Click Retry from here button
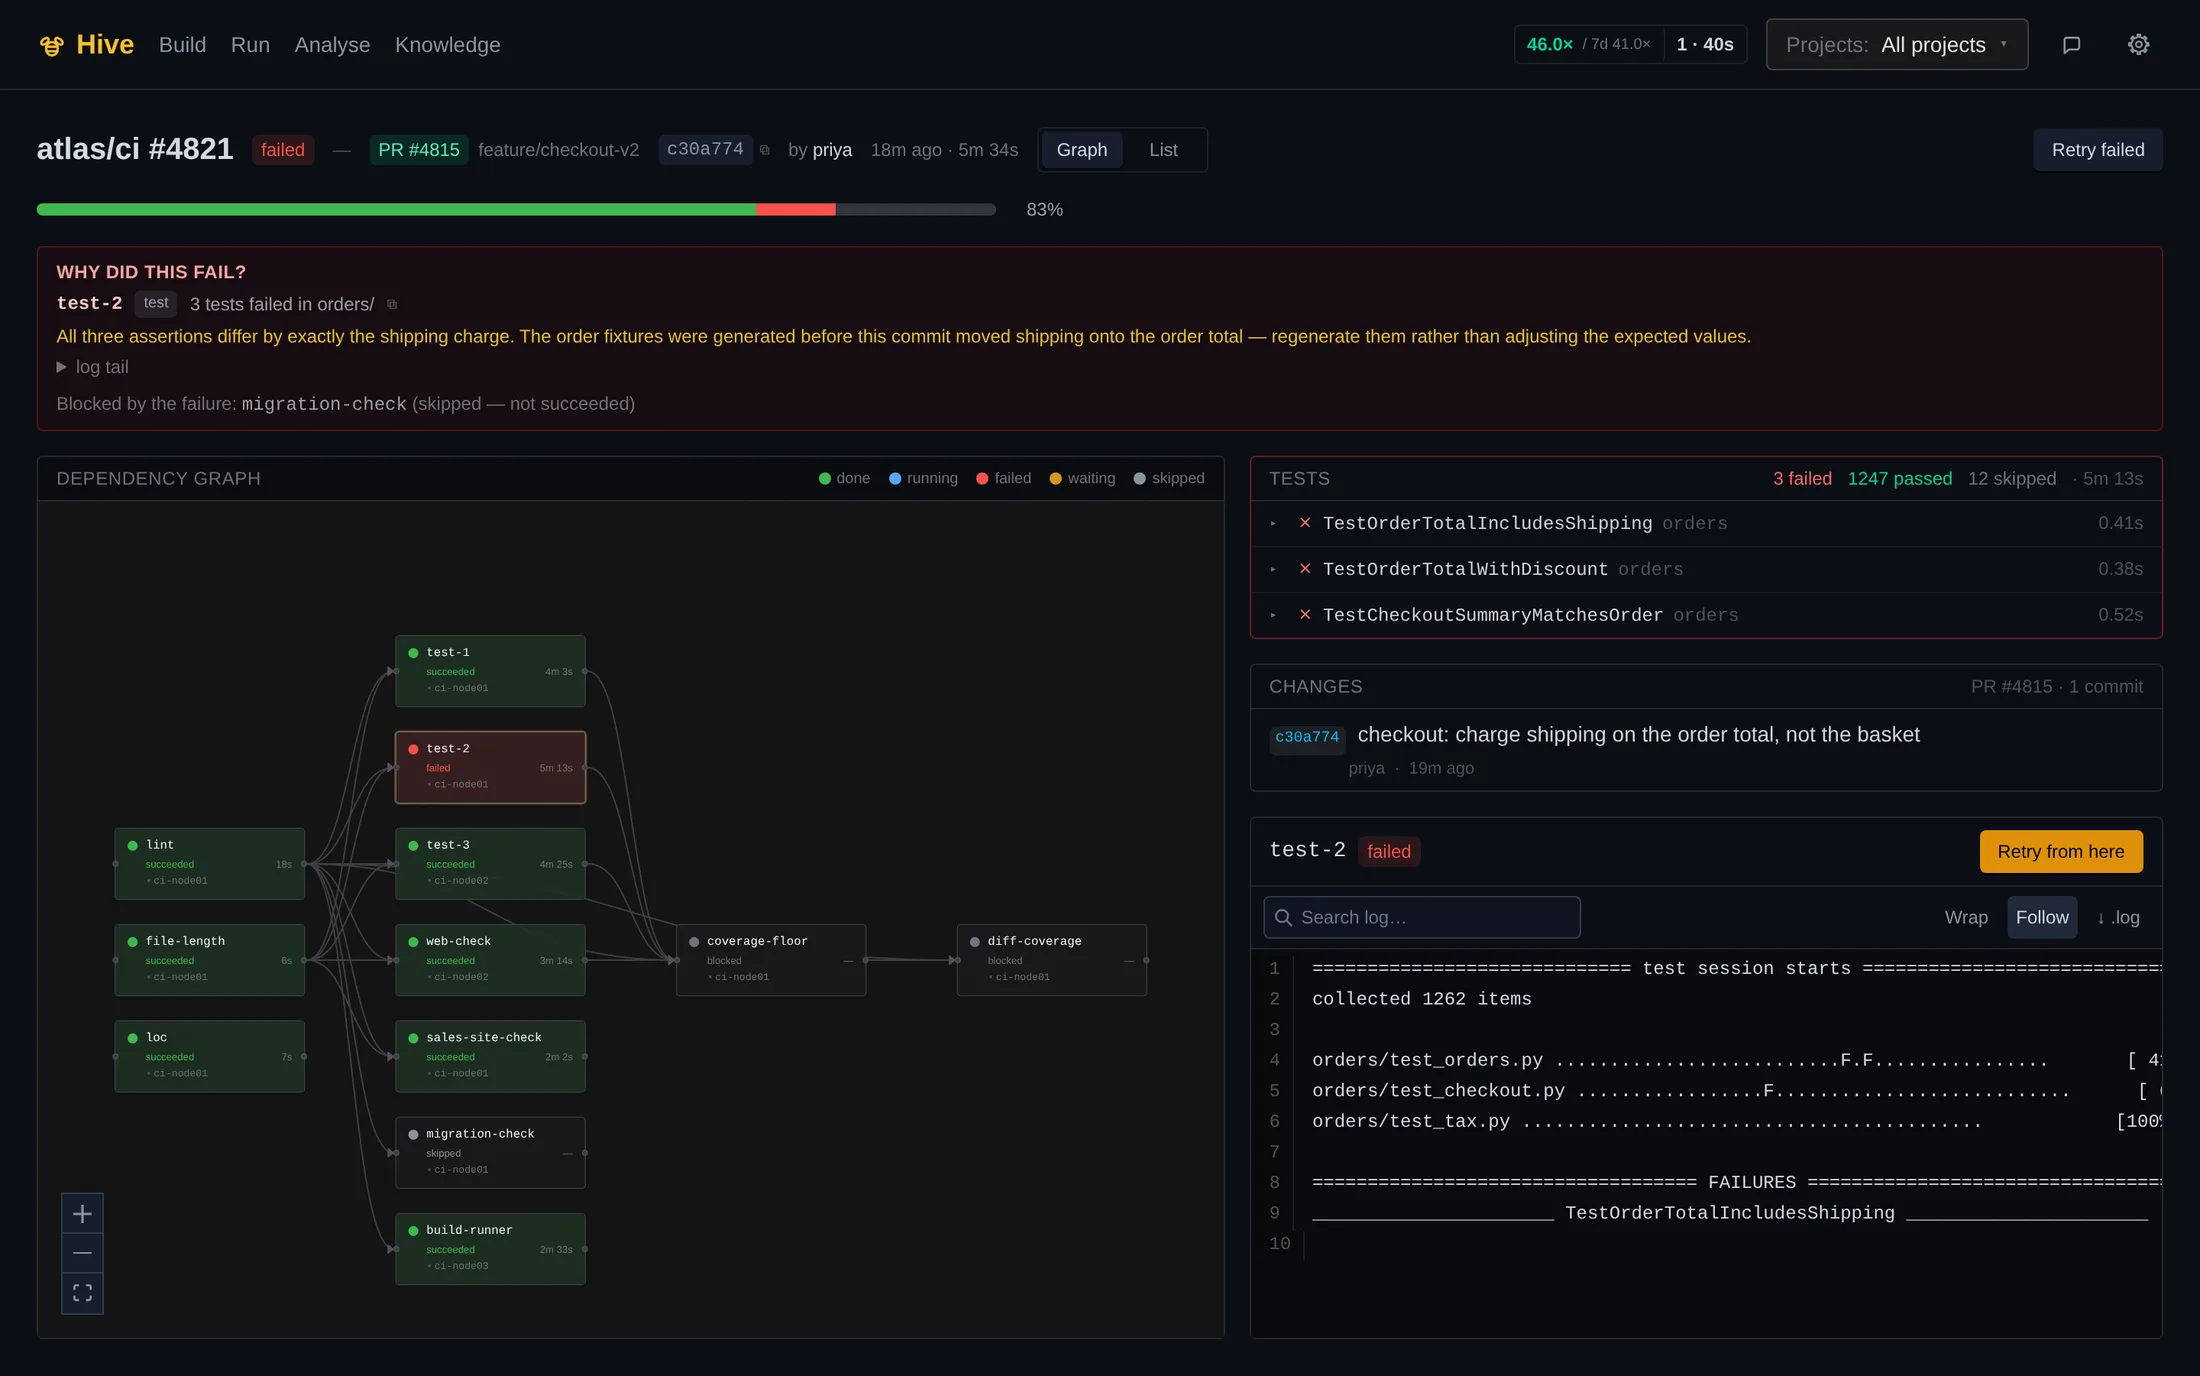The height and width of the screenshot is (1376, 2200). [x=2060, y=852]
